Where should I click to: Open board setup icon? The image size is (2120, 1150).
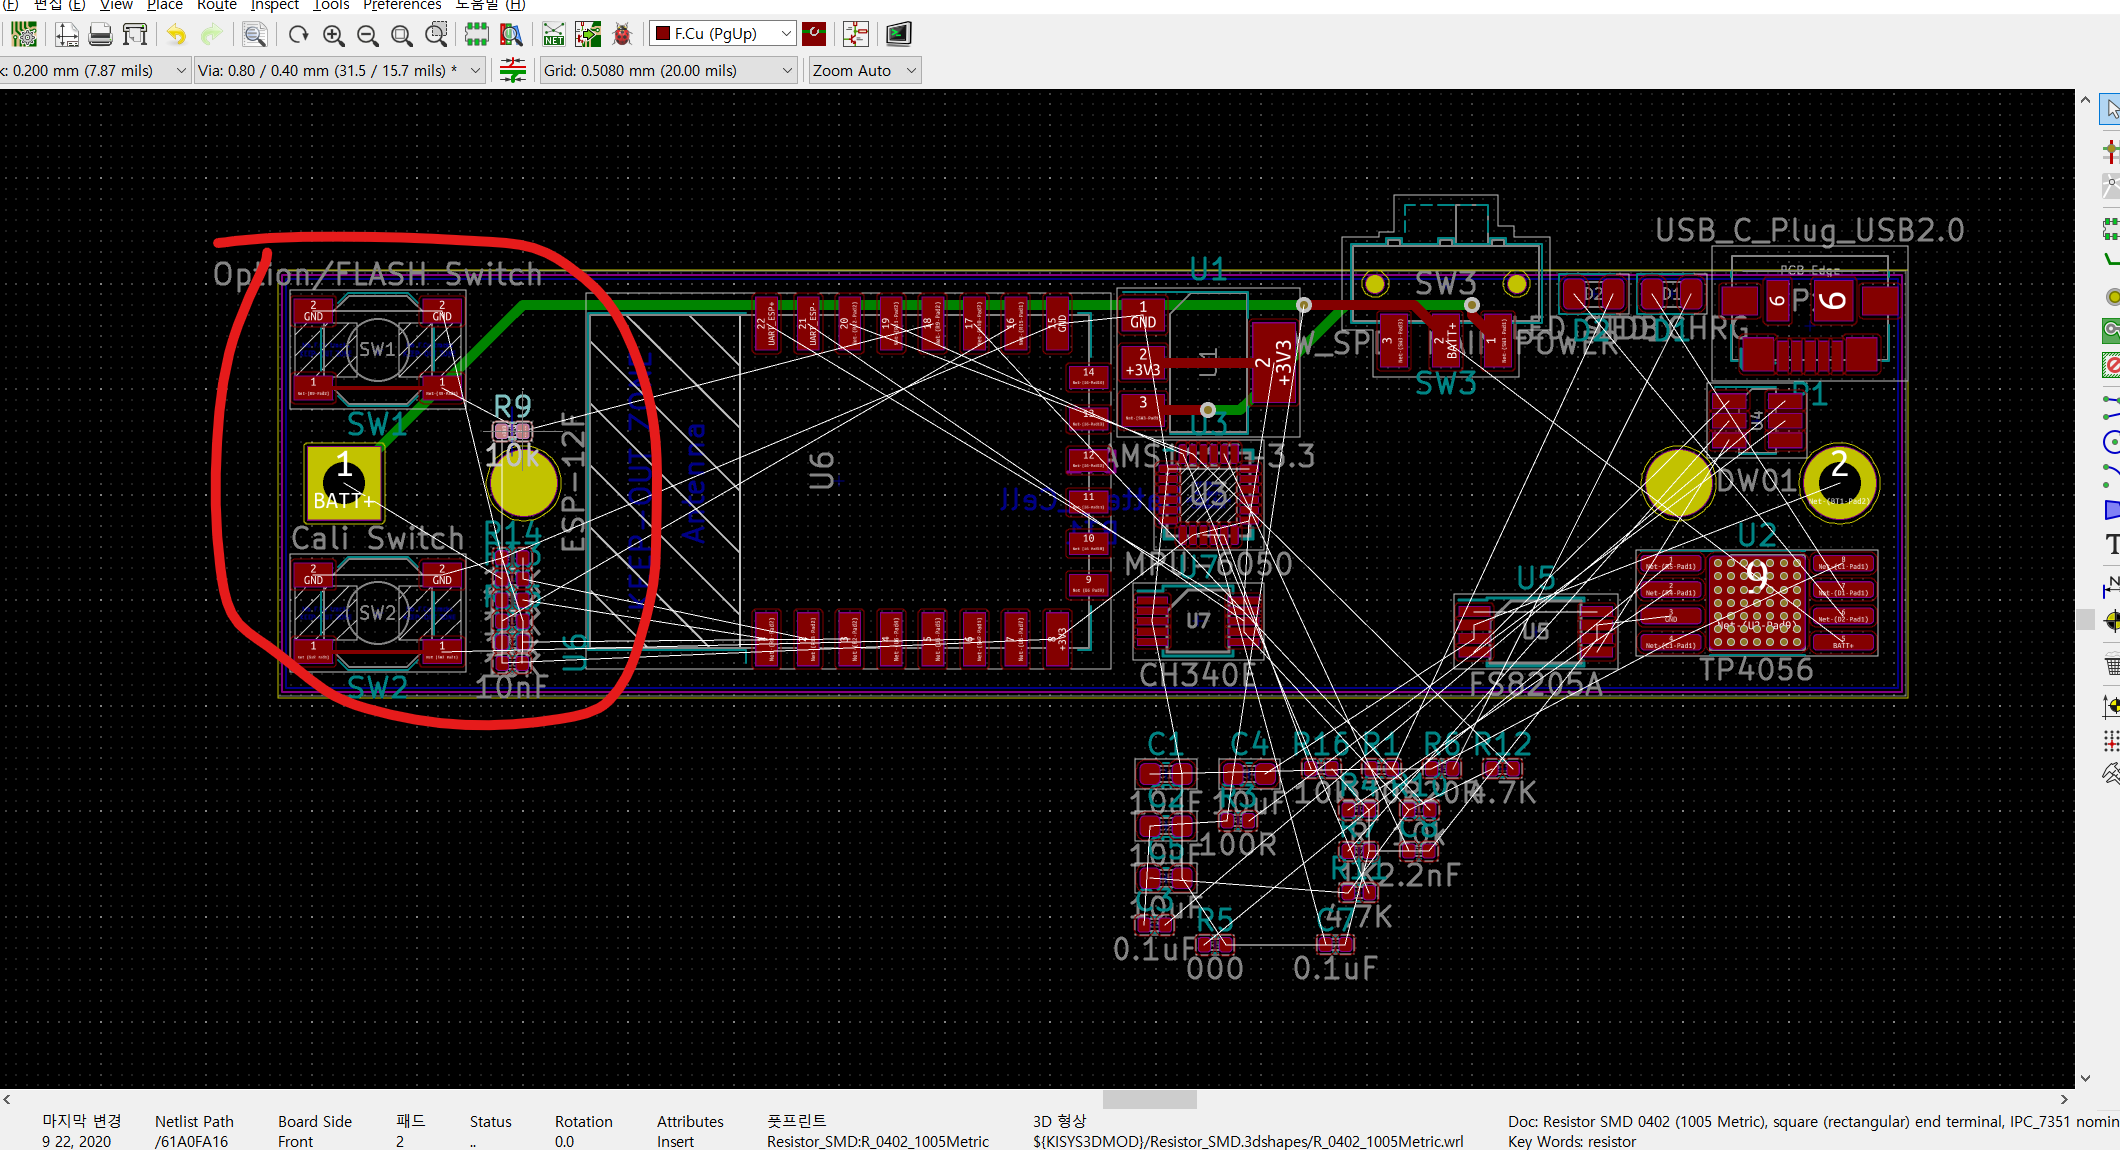[x=24, y=35]
